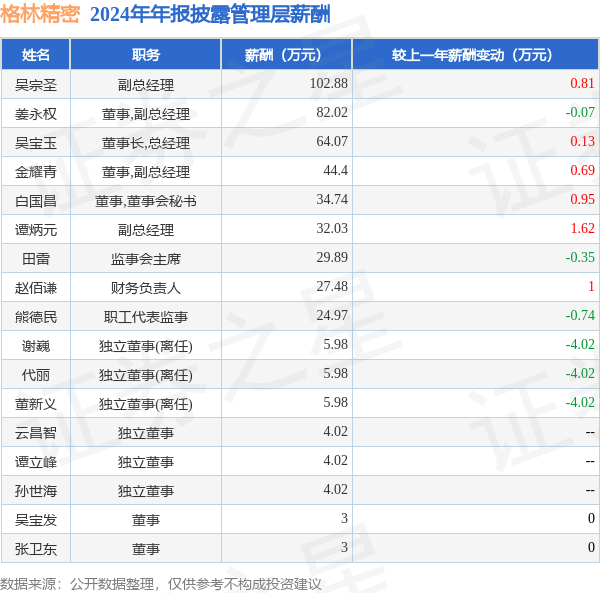Select name cell 金耀青
This screenshot has width=600, height=593.
pos(36,172)
